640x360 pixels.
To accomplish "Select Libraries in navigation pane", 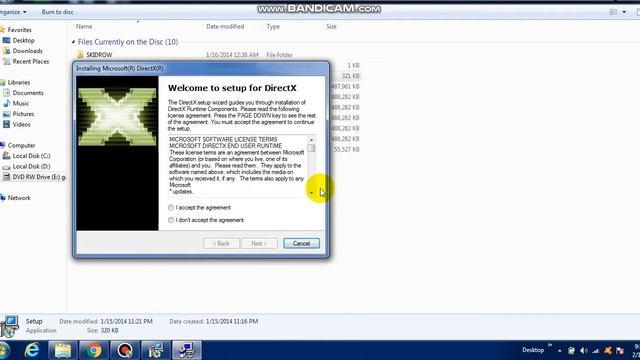I will tap(19, 82).
